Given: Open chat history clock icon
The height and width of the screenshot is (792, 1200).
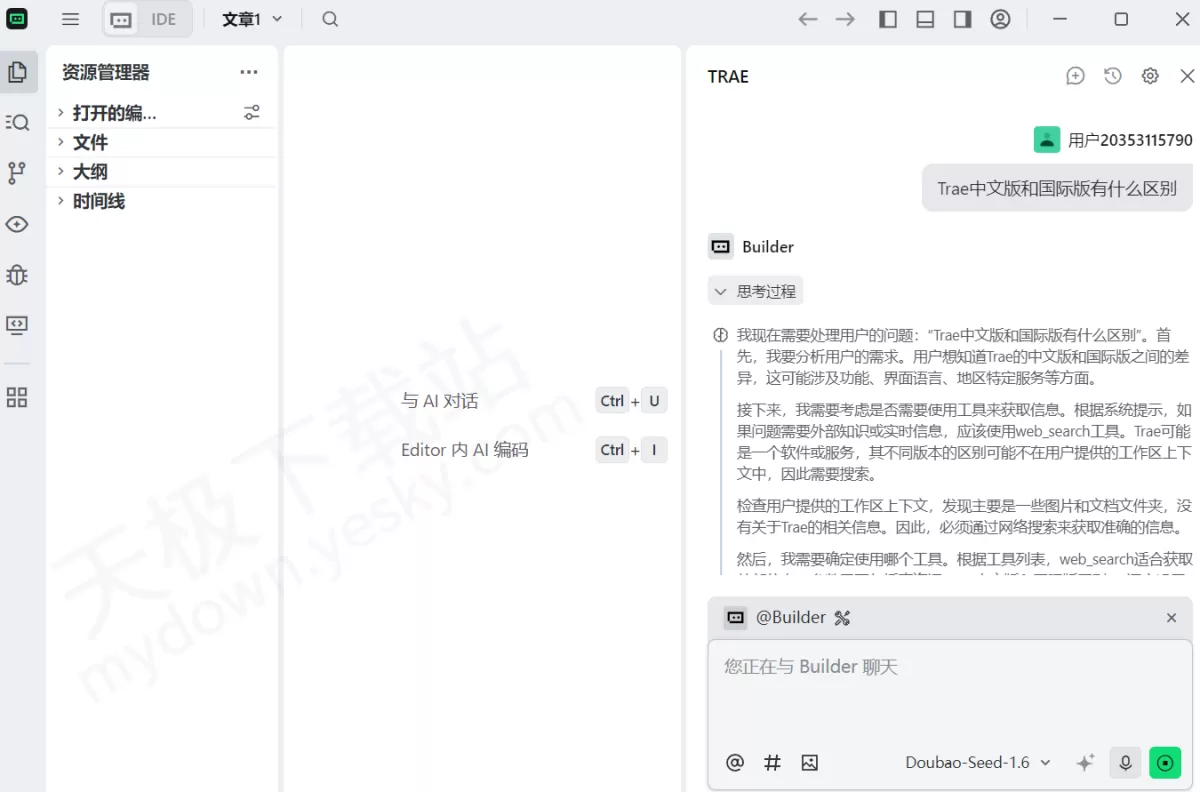Looking at the screenshot, I should coord(1112,76).
